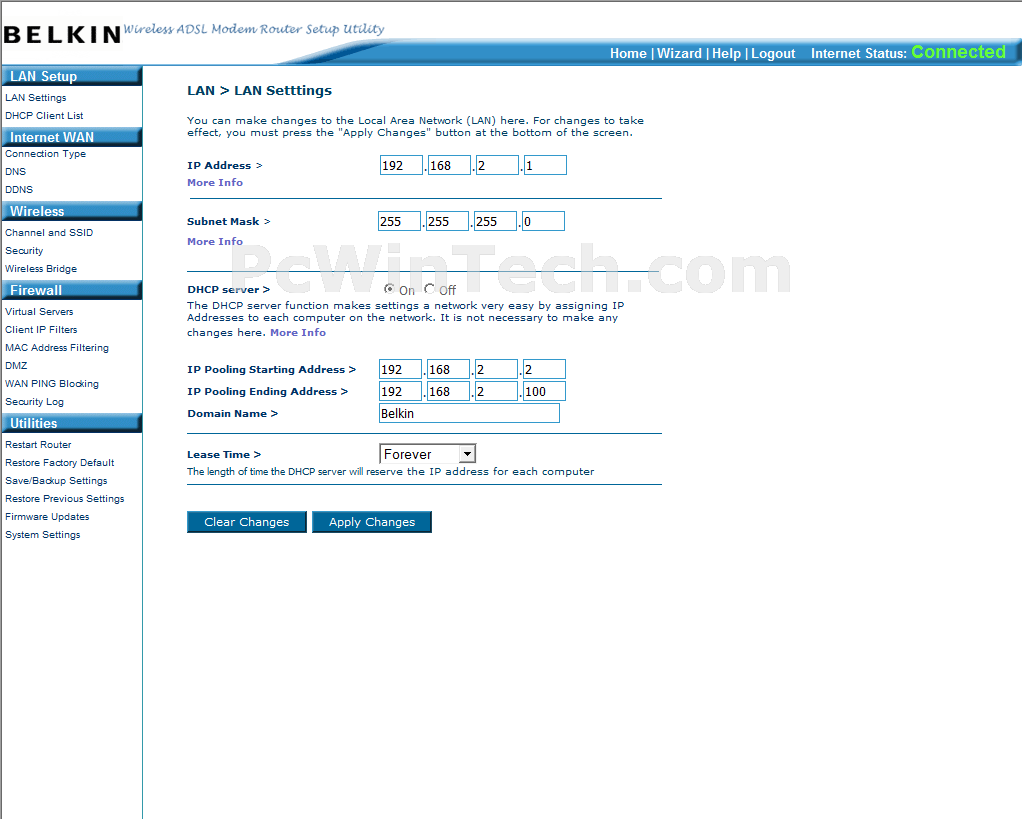Viewport: 1022px width, 819px height.
Task: Open the Lease Time dropdown
Action: (x=428, y=453)
